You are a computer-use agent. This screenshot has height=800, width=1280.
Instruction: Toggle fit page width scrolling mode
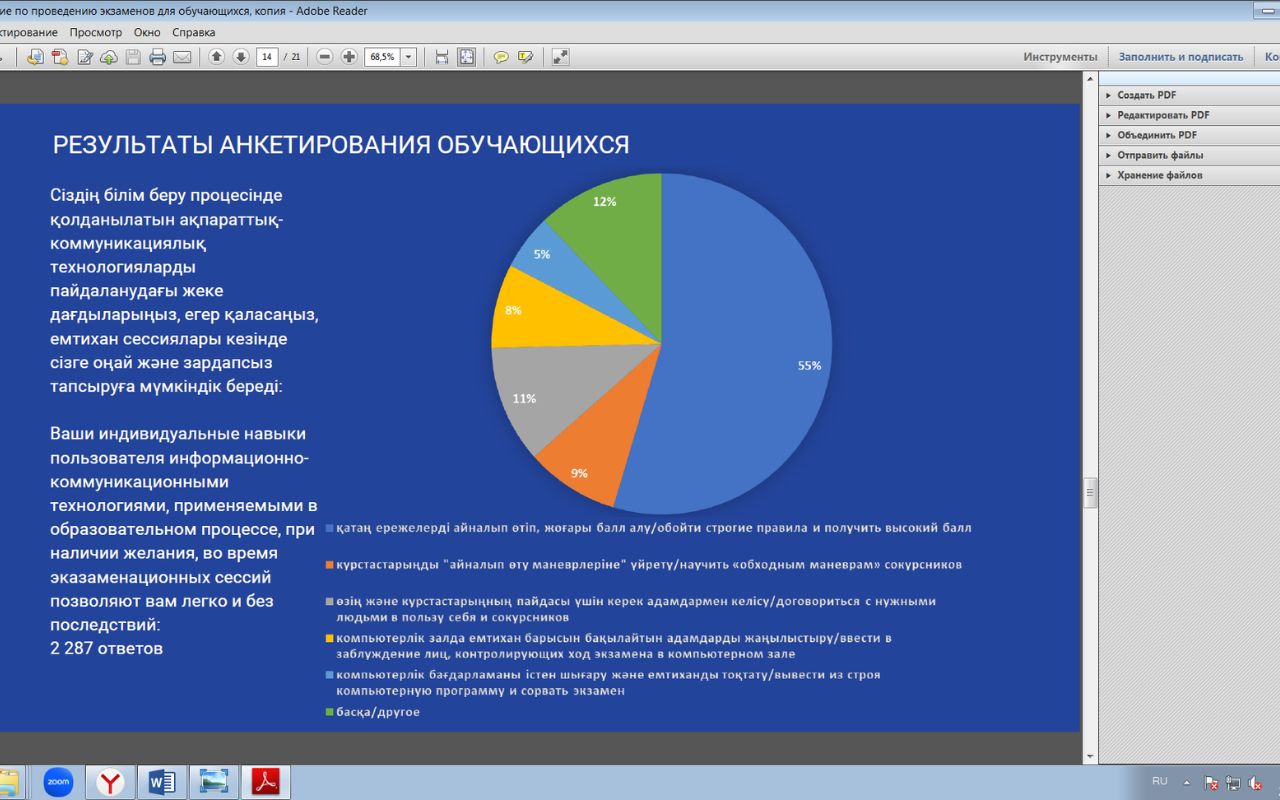tap(442, 57)
